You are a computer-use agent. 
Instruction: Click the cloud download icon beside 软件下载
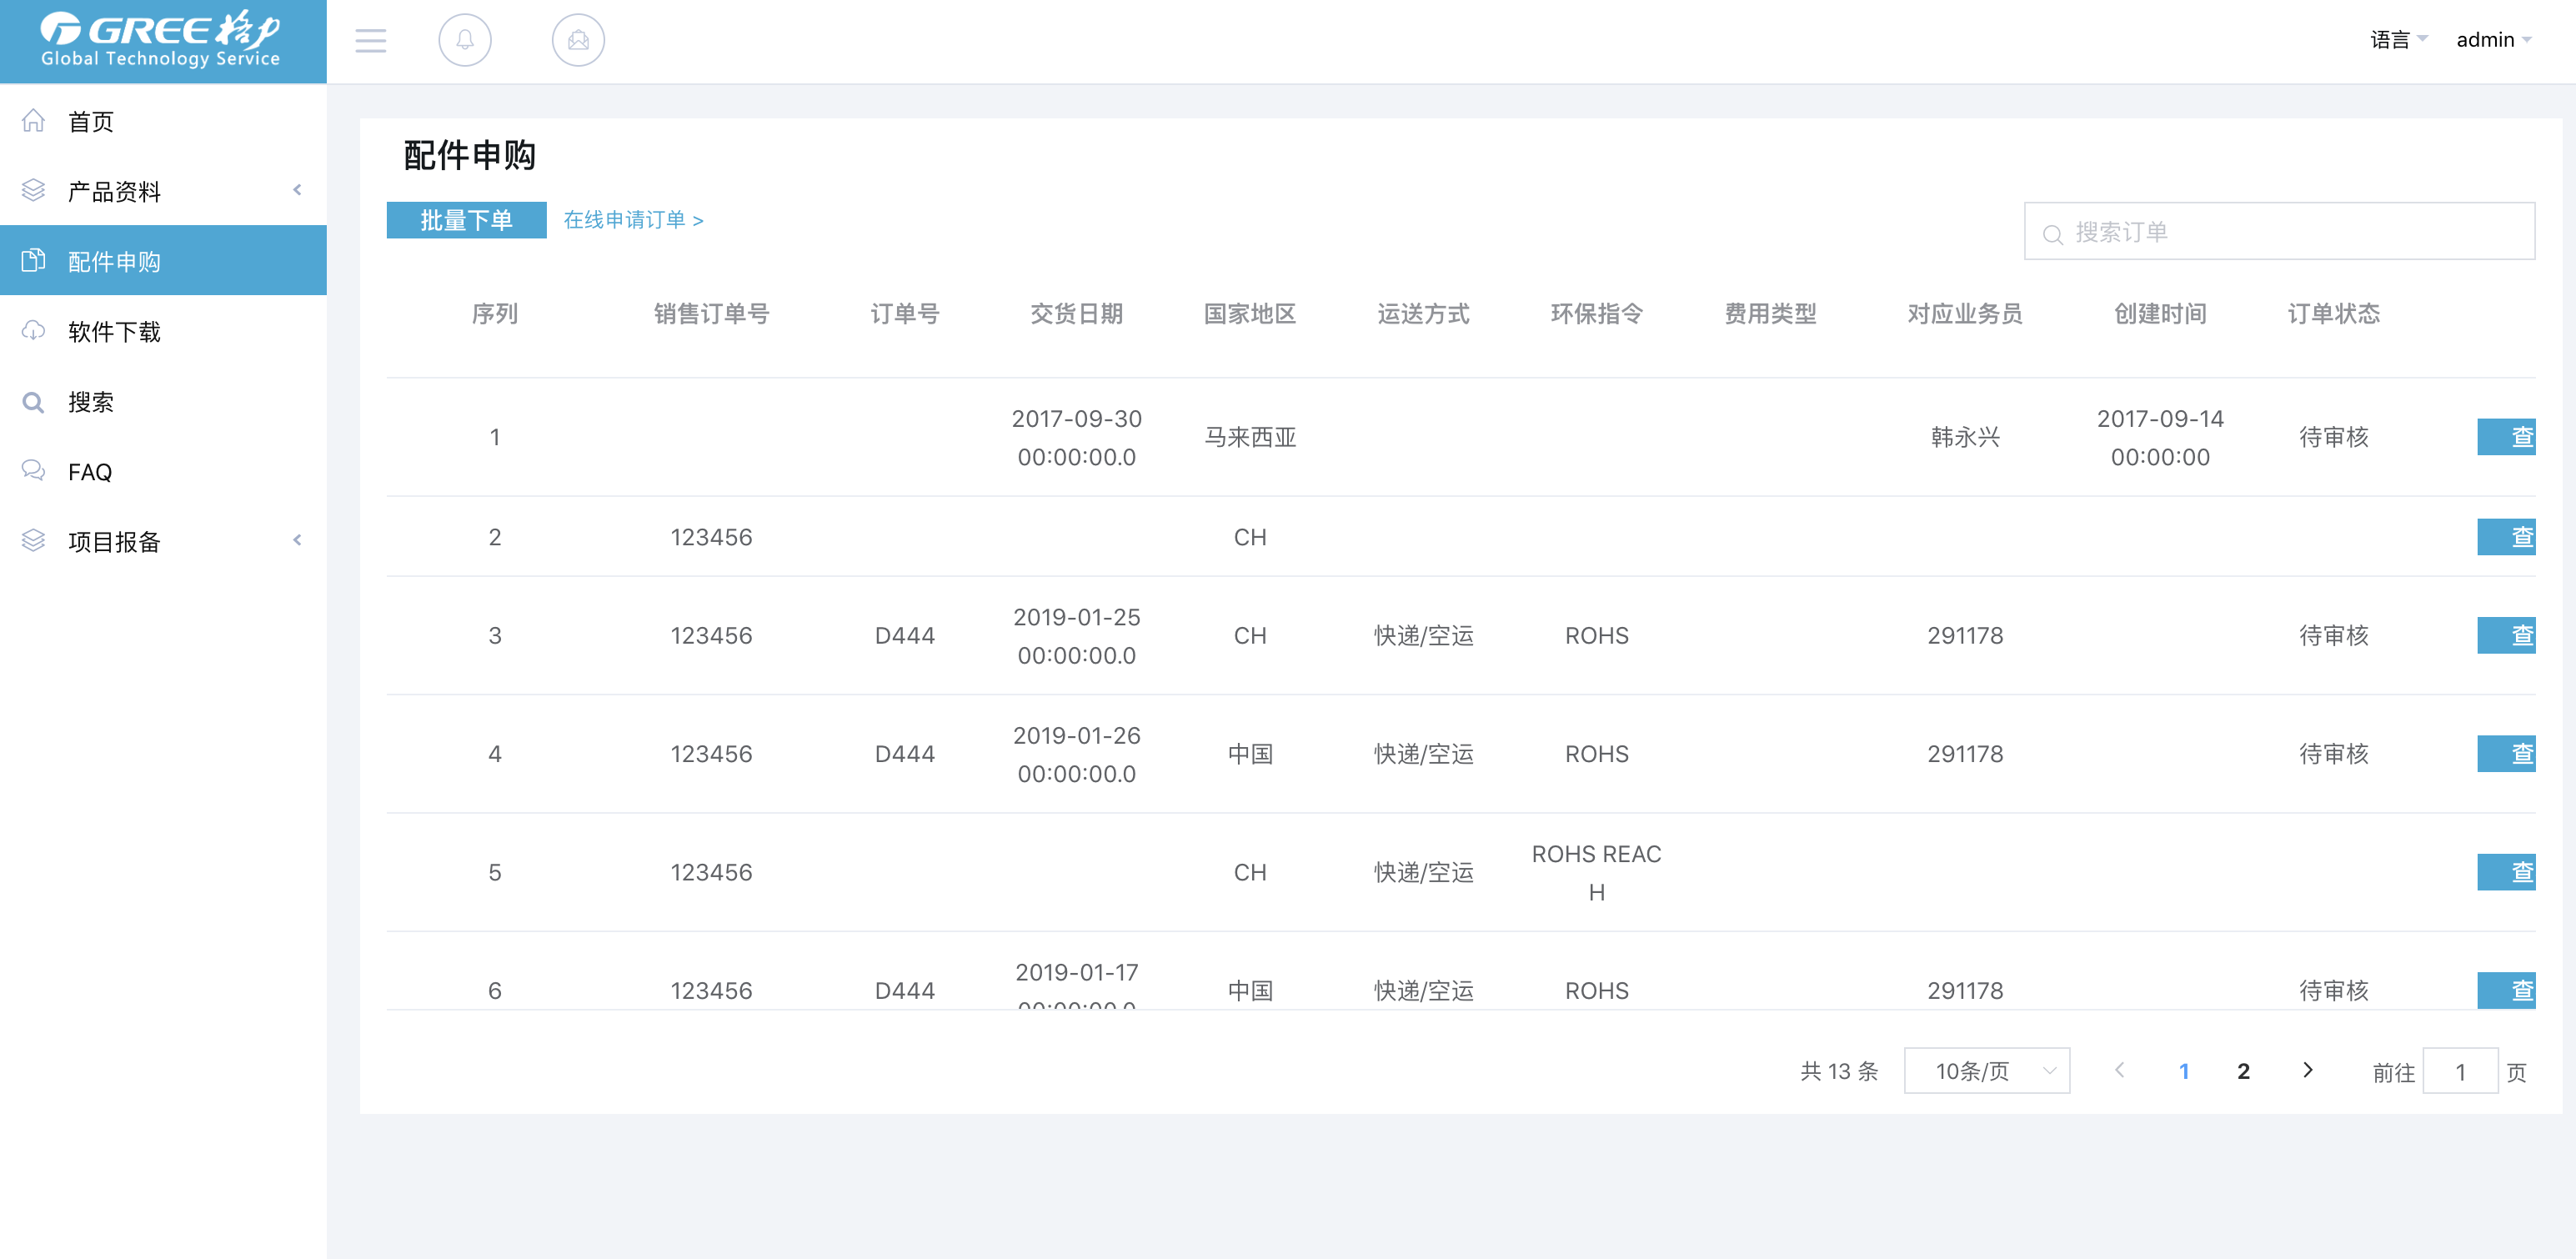pos(34,331)
